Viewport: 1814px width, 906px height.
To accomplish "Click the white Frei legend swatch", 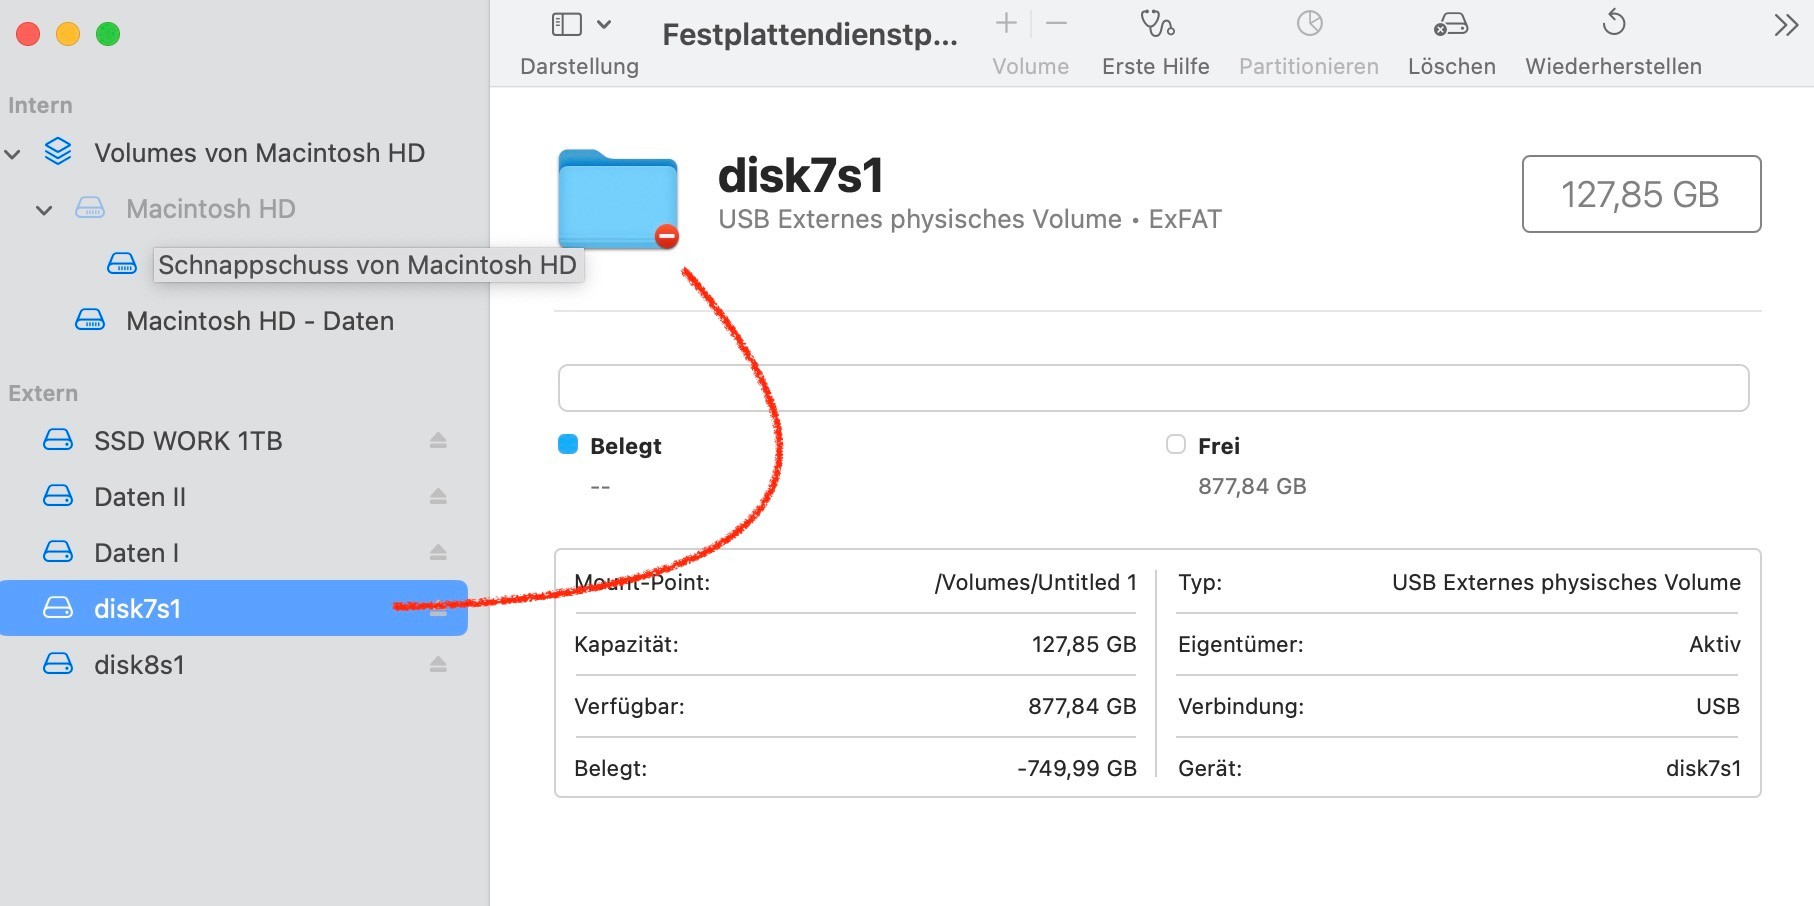I will [x=1176, y=445].
